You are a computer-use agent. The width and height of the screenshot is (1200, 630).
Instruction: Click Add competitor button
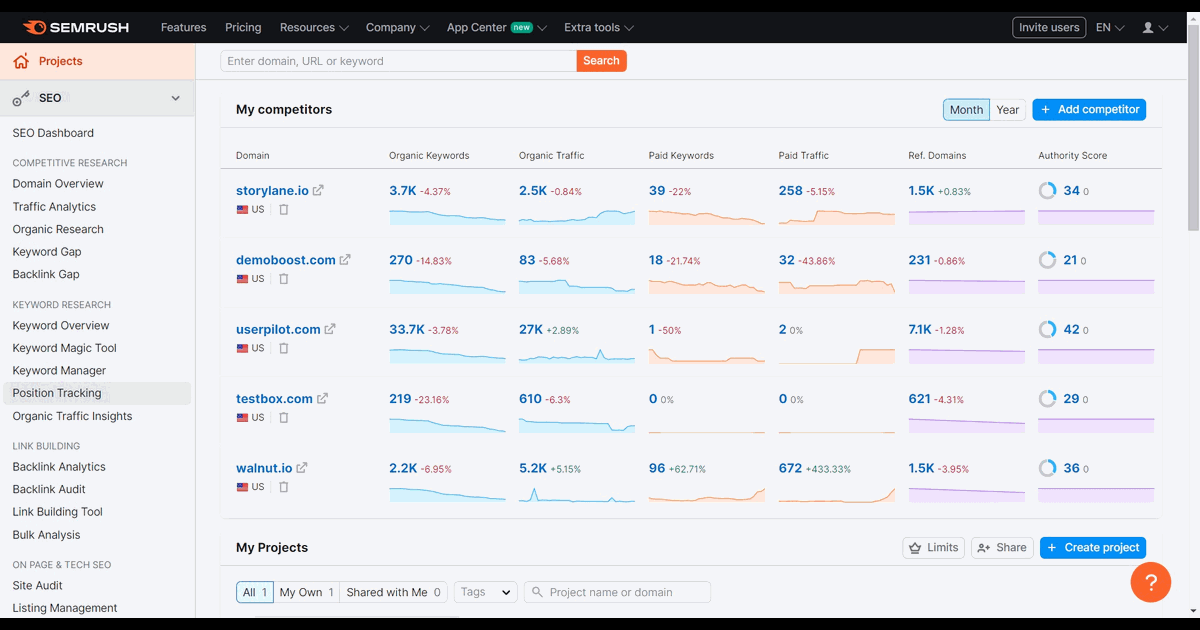[1089, 110]
